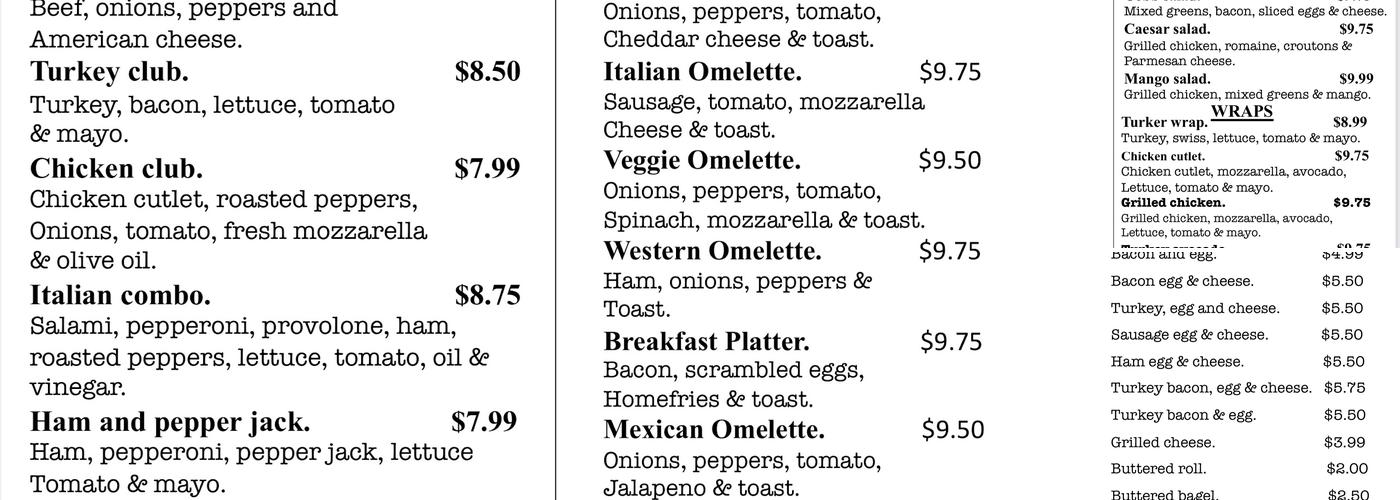Select the Ham and pepper jack heading
Viewport: 1400px width, 500px height.
pos(170,421)
